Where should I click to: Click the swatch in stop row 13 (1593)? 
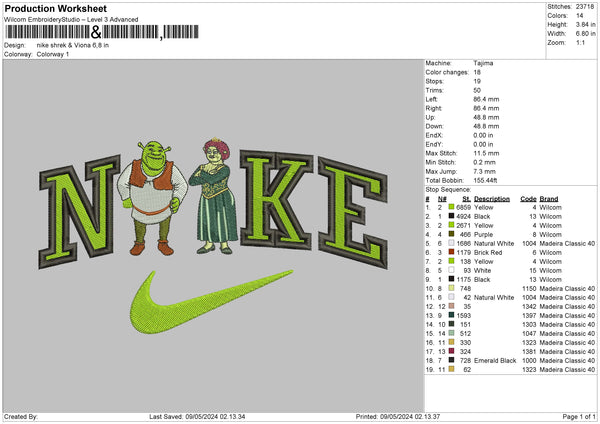451,315
